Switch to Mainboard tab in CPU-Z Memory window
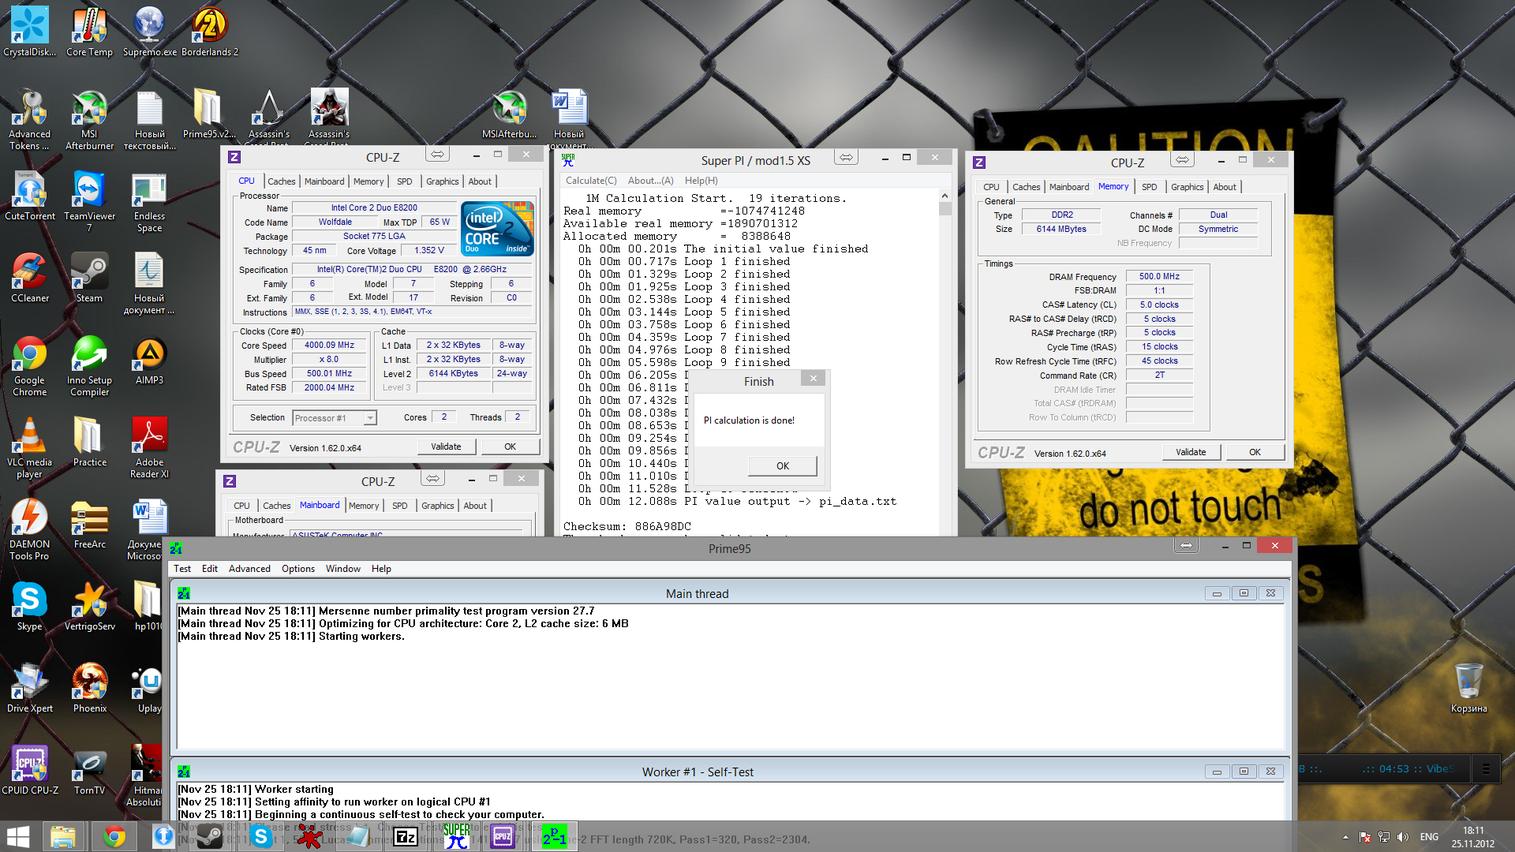The width and height of the screenshot is (1515, 852). tap(1069, 187)
